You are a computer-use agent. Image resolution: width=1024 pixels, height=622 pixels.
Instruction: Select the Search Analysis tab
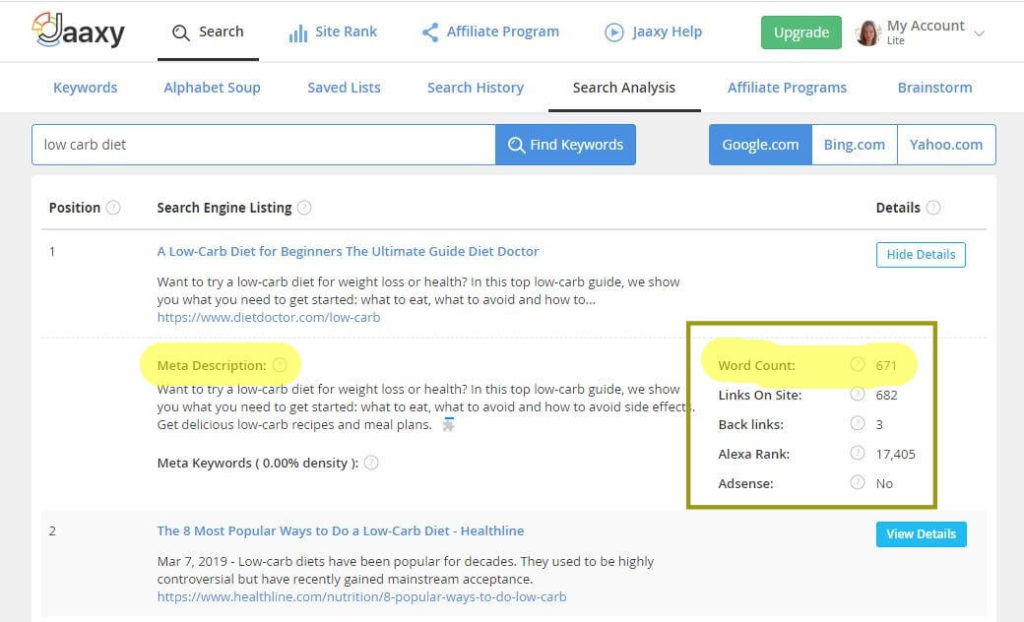624,88
